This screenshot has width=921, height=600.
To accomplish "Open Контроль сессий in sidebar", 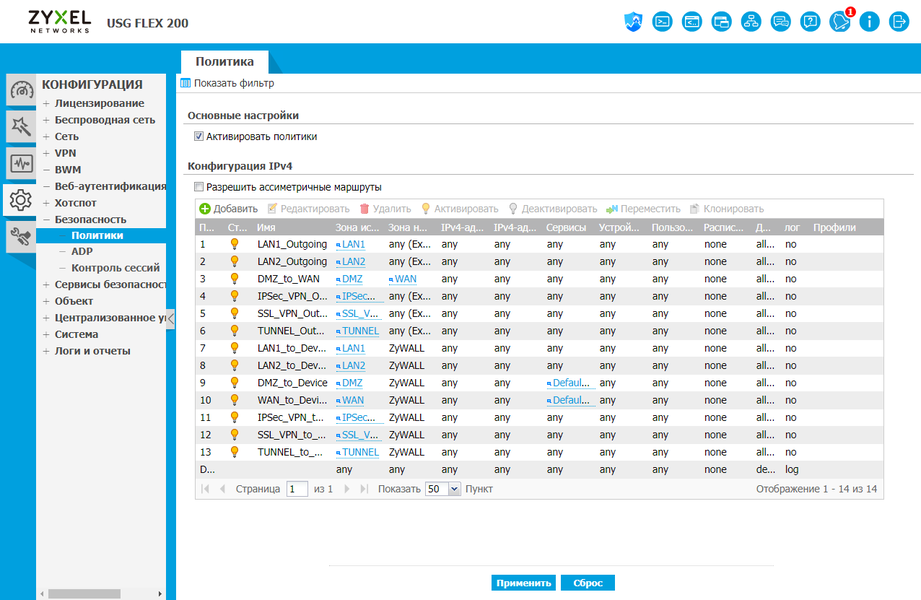I will coord(115,267).
